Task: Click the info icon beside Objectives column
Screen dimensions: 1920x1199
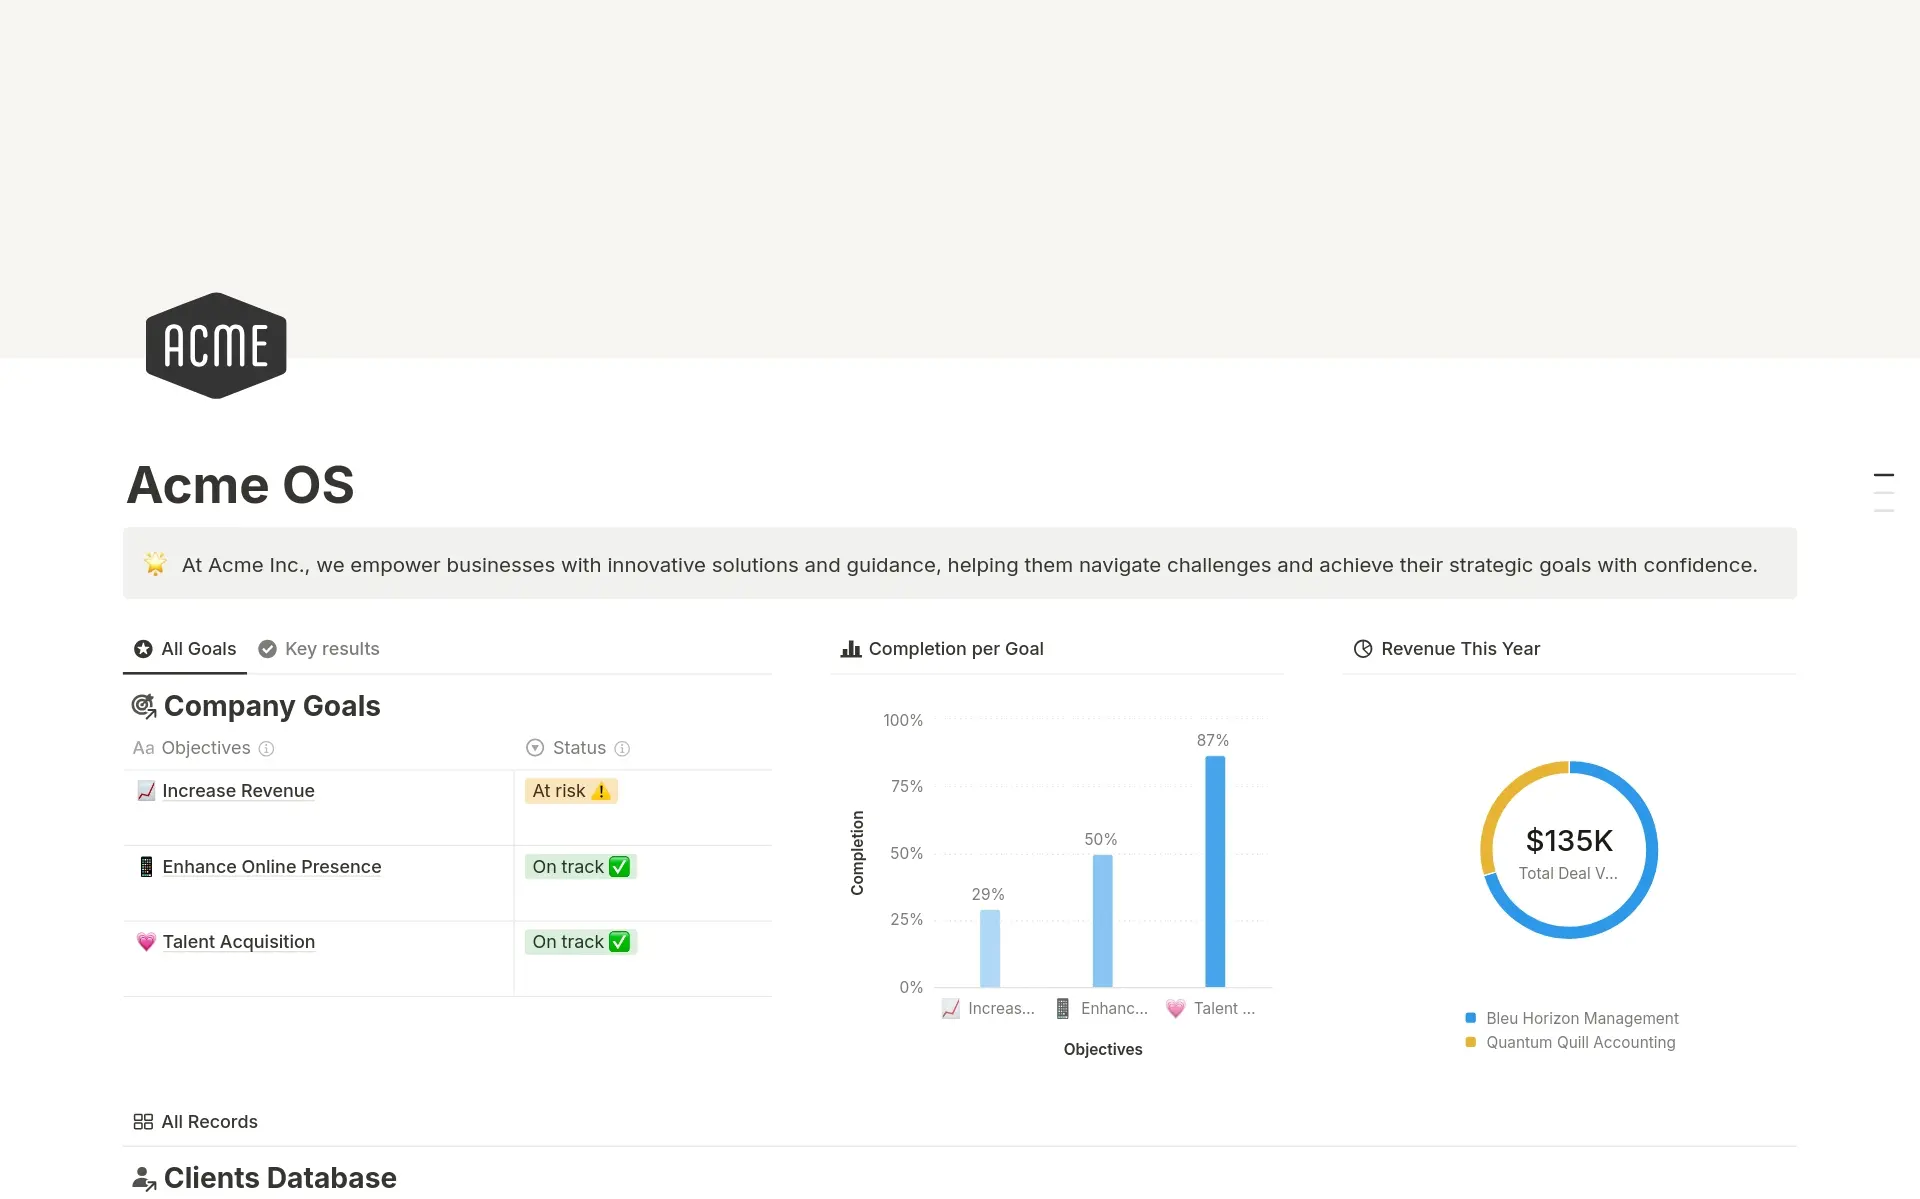Action: (266, 749)
